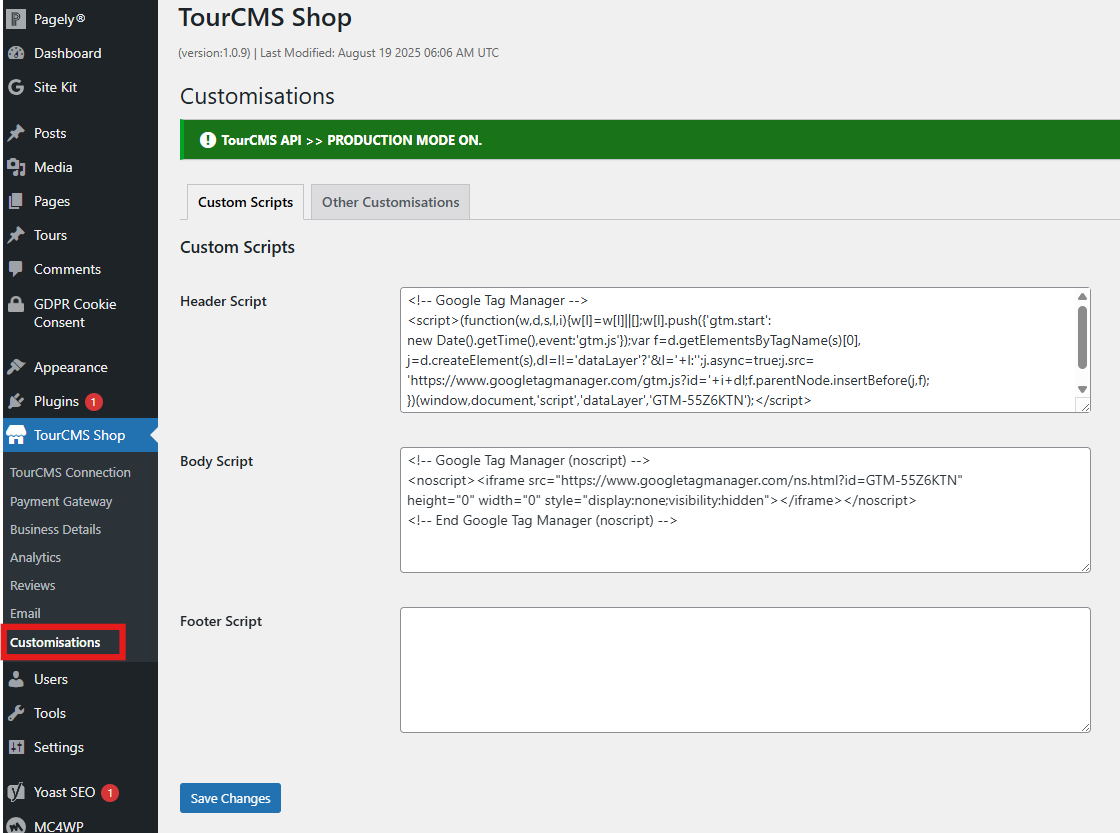Click the Tools wrench icon
This screenshot has height=833, width=1120.
[16, 713]
